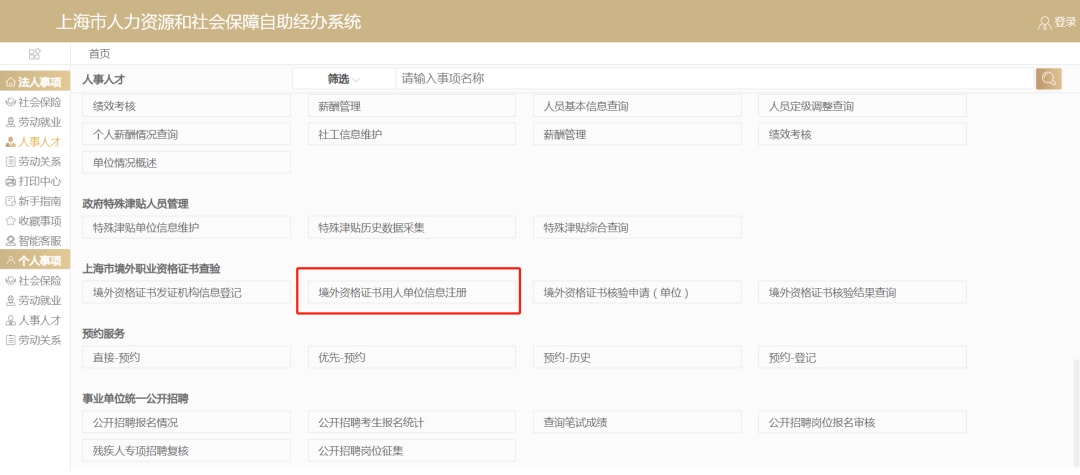
Task: Open 公开招聘岗位报名审核
Action: click(862, 423)
